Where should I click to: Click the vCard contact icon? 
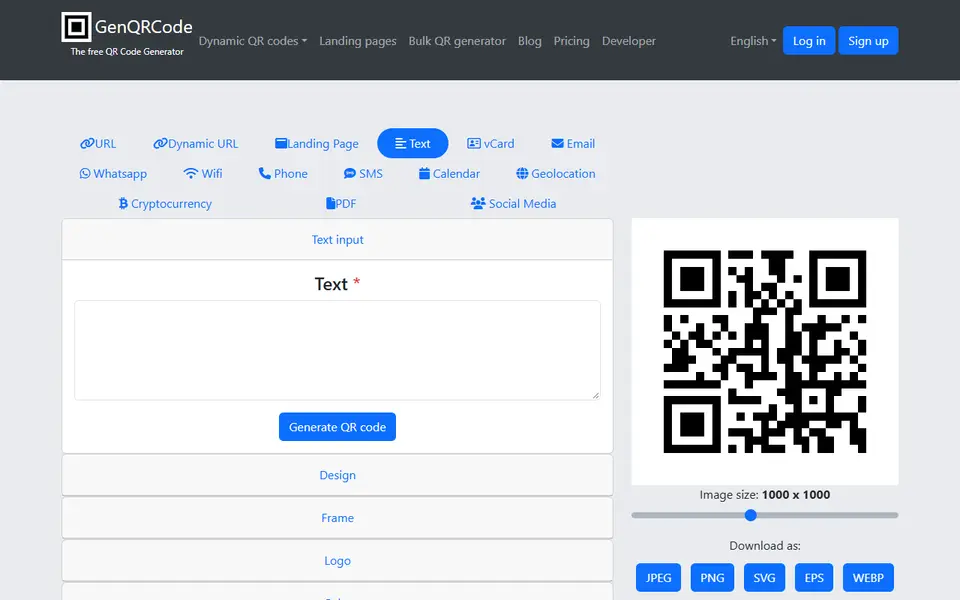474,143
